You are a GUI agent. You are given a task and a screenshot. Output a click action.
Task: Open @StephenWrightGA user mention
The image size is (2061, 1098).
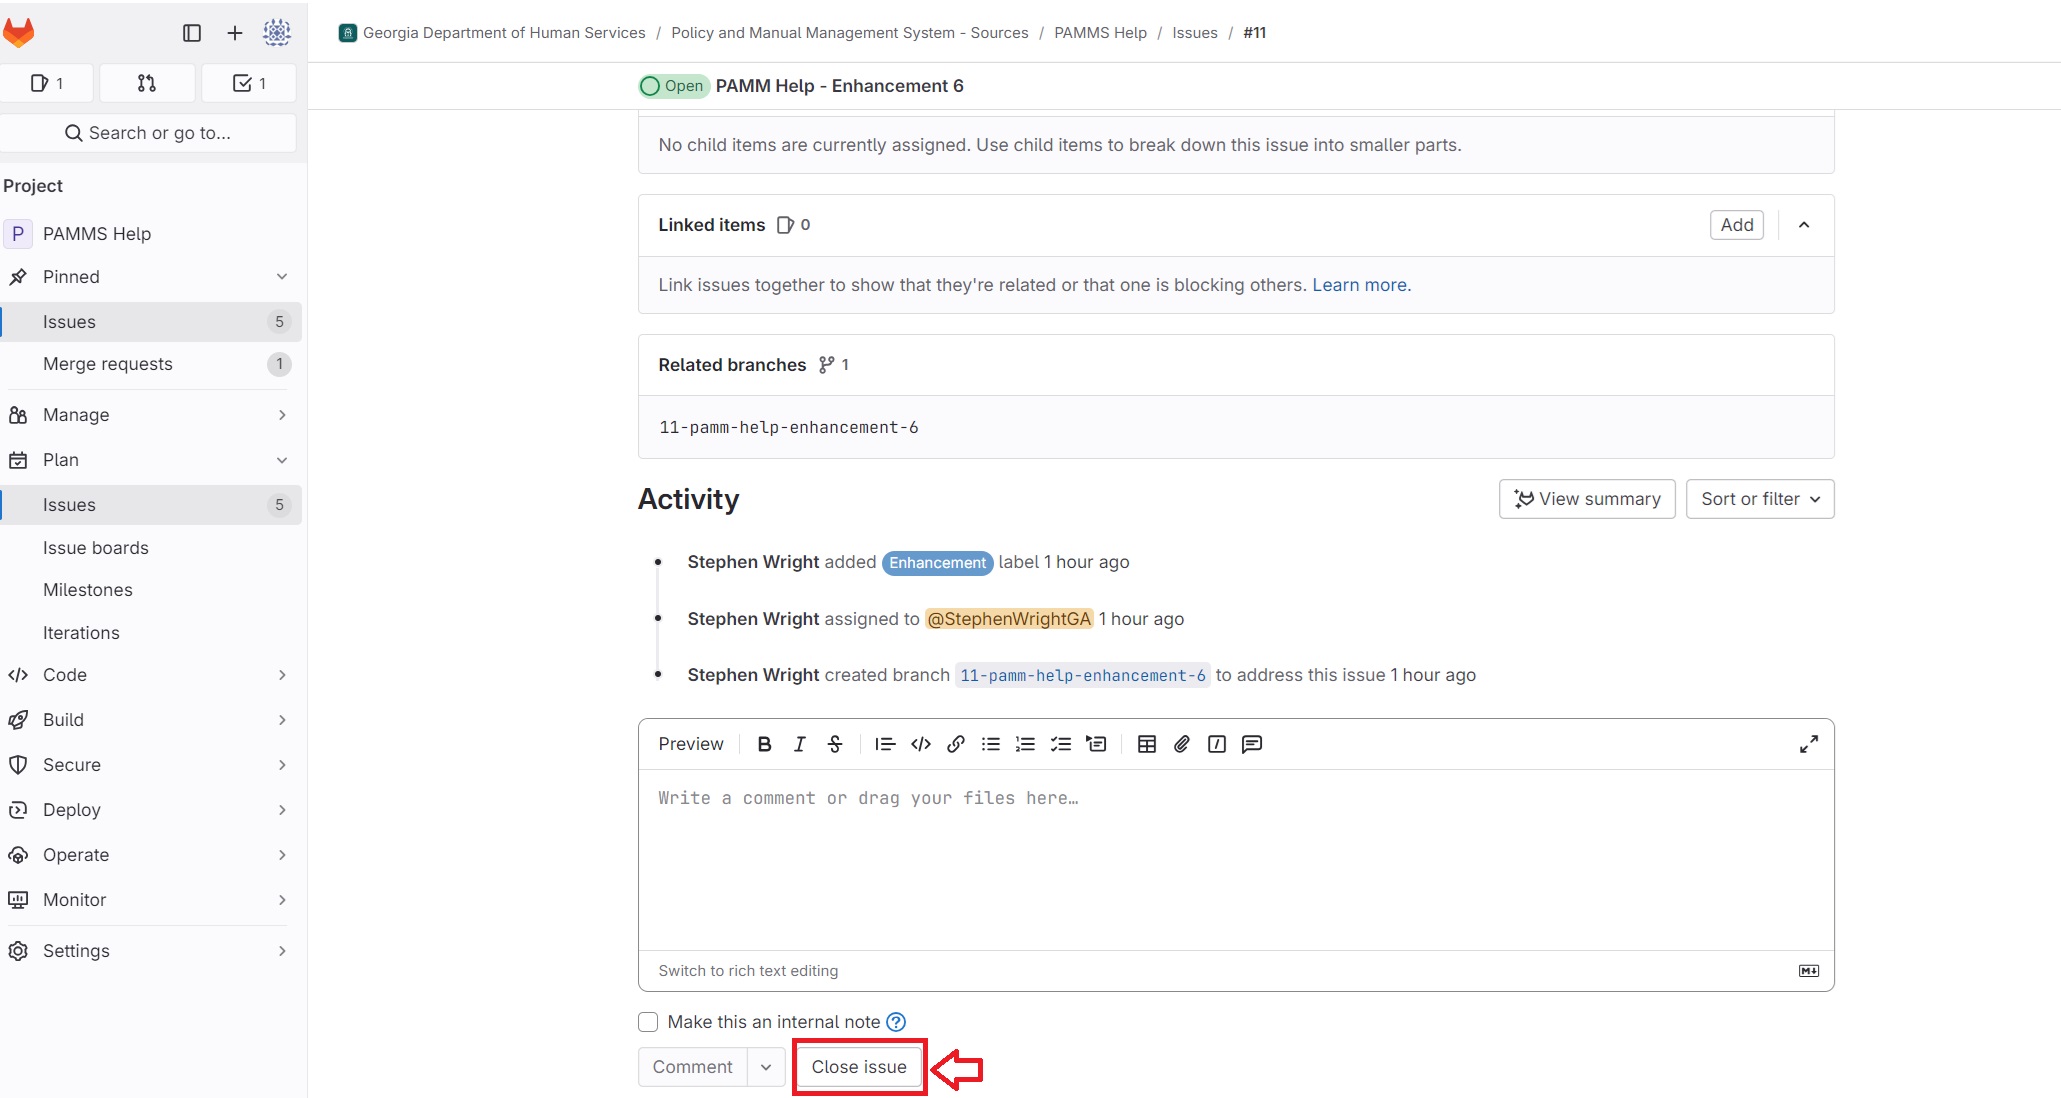click(x=1009, y=619)
